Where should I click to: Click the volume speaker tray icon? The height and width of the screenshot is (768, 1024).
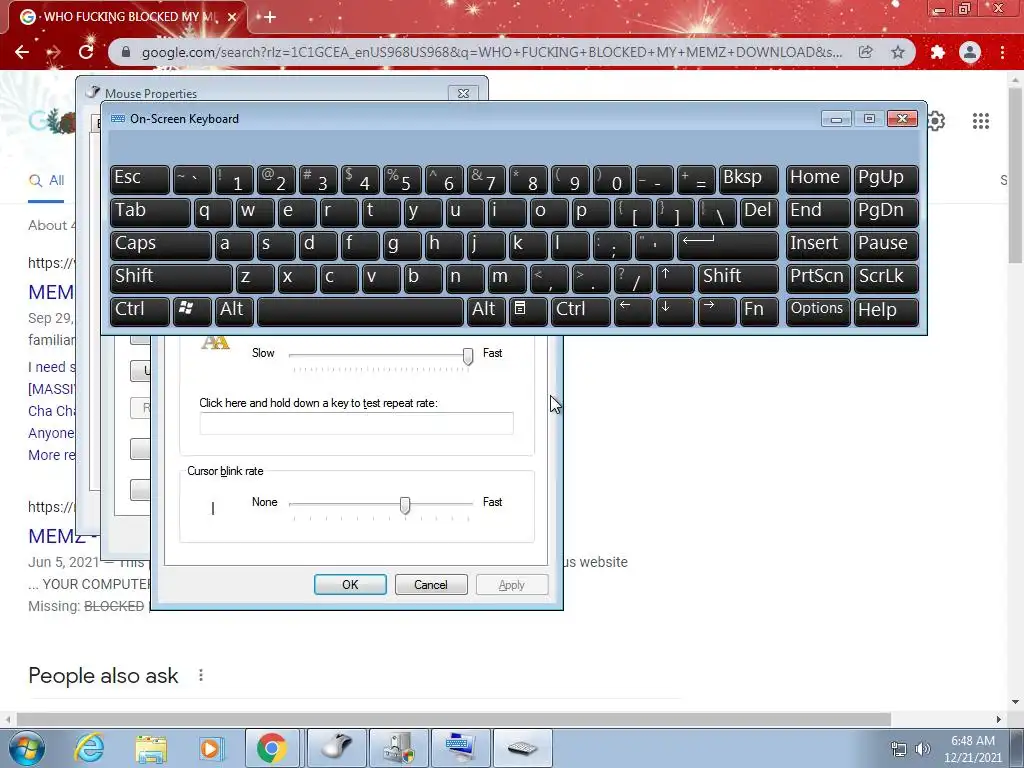(922, 749)
